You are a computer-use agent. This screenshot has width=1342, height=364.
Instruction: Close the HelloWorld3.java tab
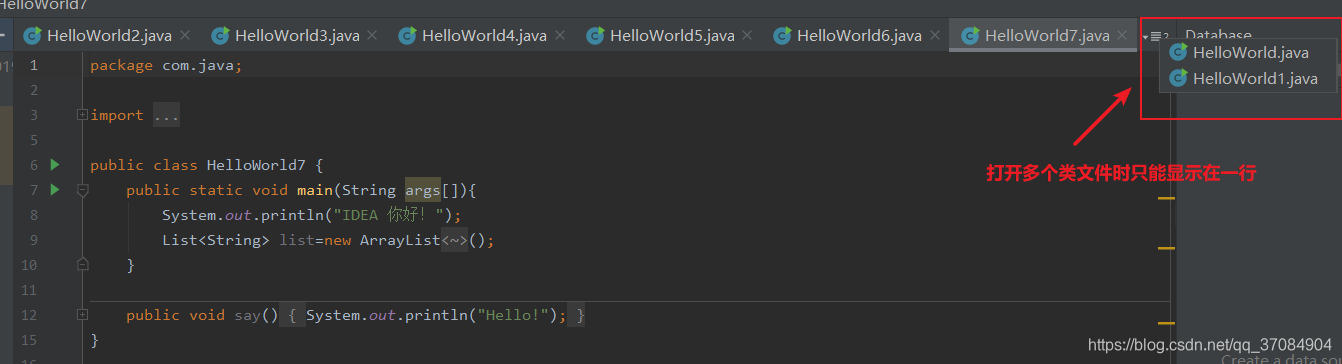pyautogui.click(x=372, y=35)
